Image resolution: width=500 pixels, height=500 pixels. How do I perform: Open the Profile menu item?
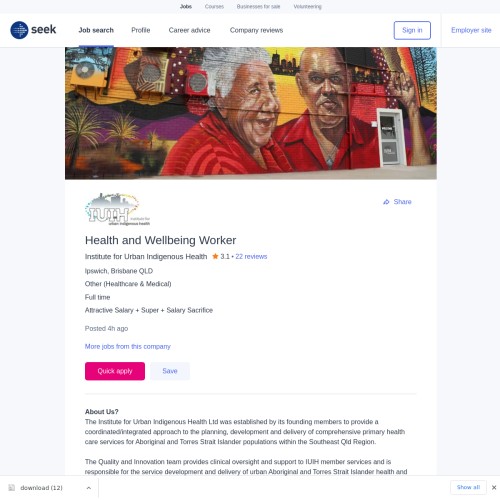pos(141,30)
